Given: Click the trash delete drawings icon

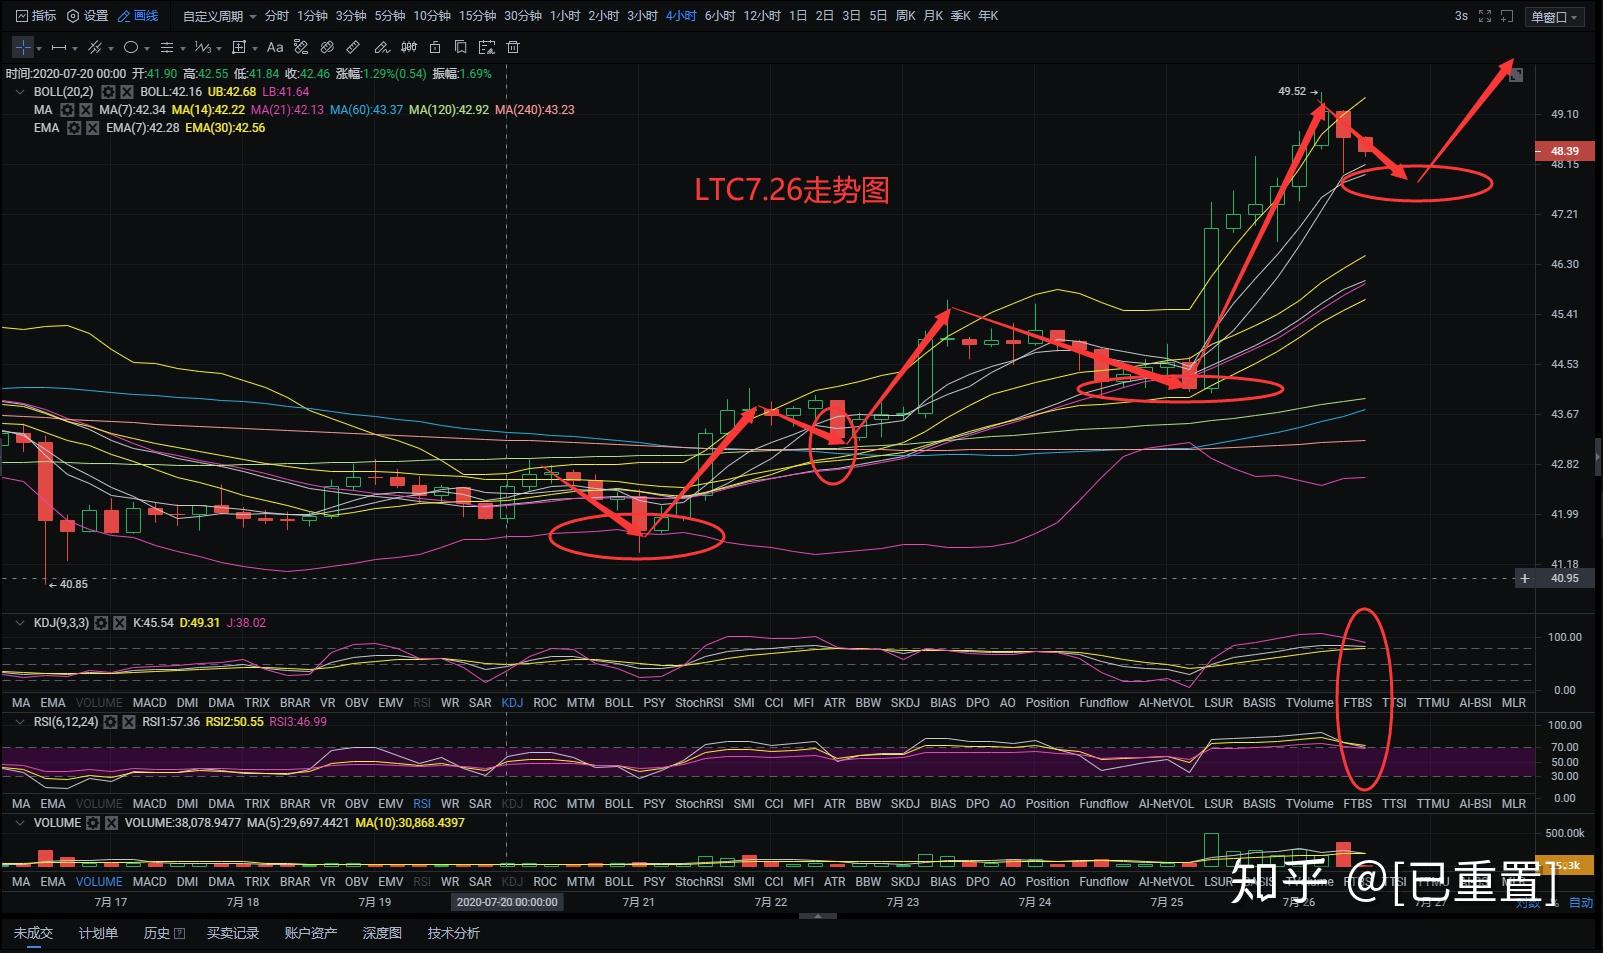Looking at the screenshot, I should point(513,47).
